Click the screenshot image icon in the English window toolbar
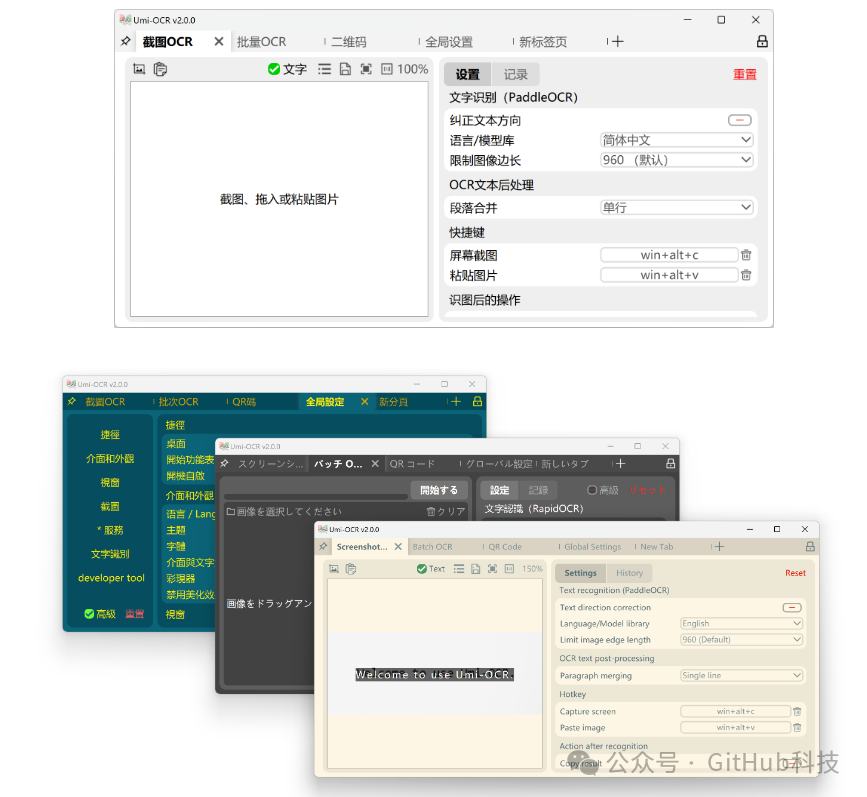867x797 pixels. (x=333, y=569)
